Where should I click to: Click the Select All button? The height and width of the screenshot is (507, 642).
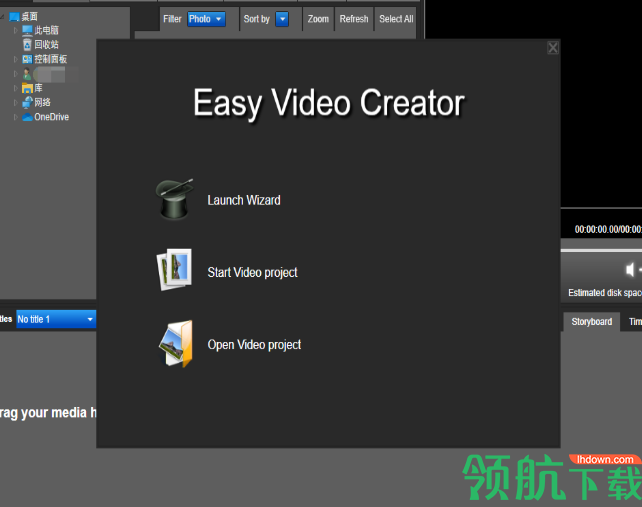coord(396,19)
